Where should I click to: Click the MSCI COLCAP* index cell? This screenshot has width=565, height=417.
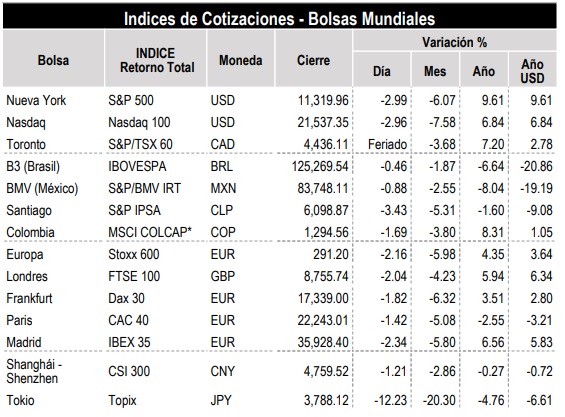coord(150,232)
